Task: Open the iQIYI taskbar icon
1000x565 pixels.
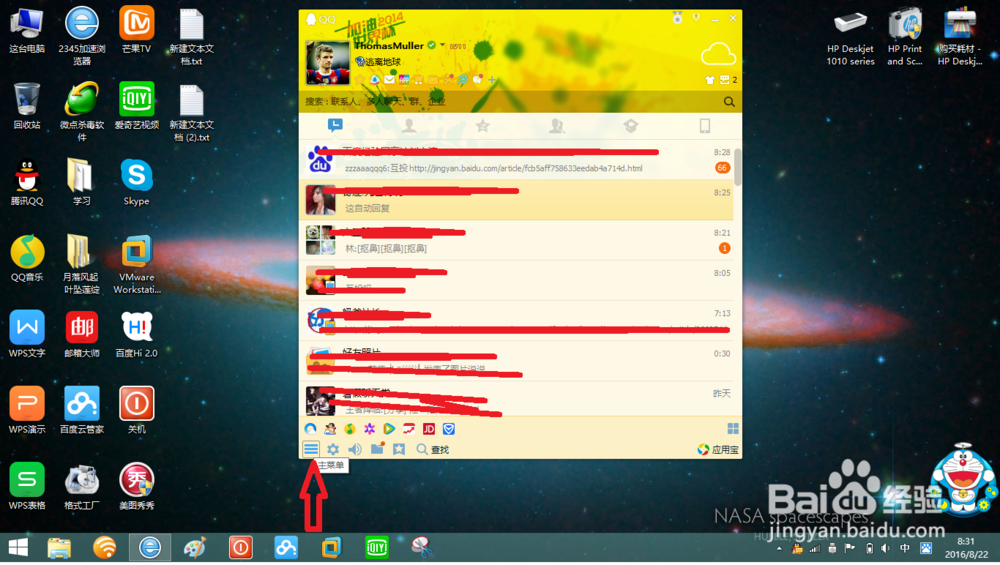Action: pyautogui.click(x=377, y=548)
